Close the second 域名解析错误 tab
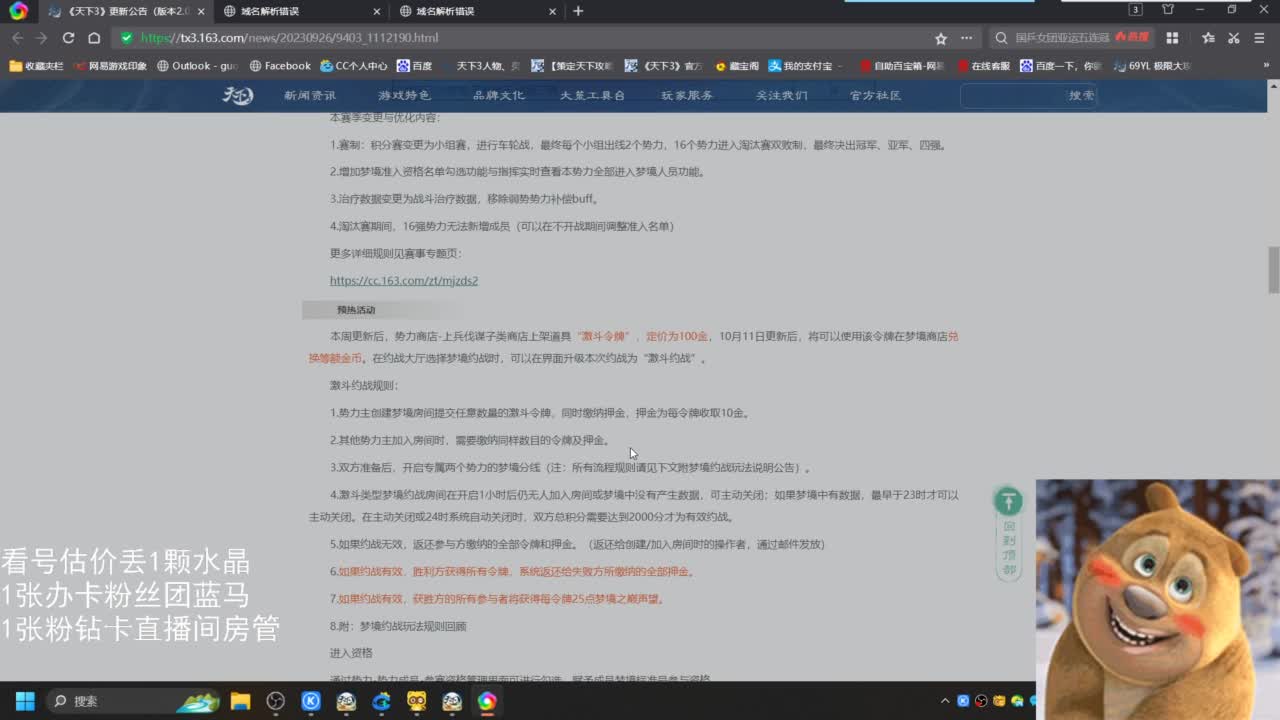Screen dimensions: 1280x720 click(551, 11)
